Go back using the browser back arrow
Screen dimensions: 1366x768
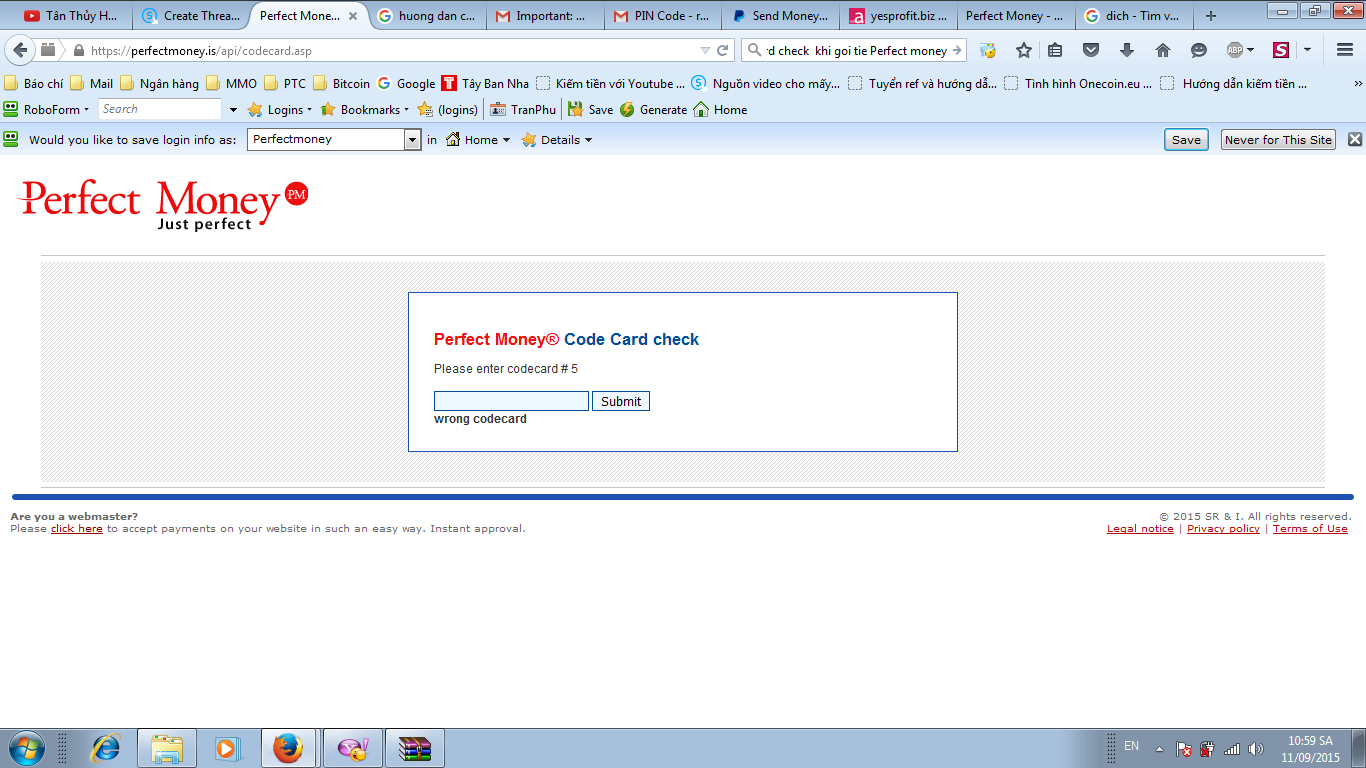pyautogui.click(x=19, y=50)
